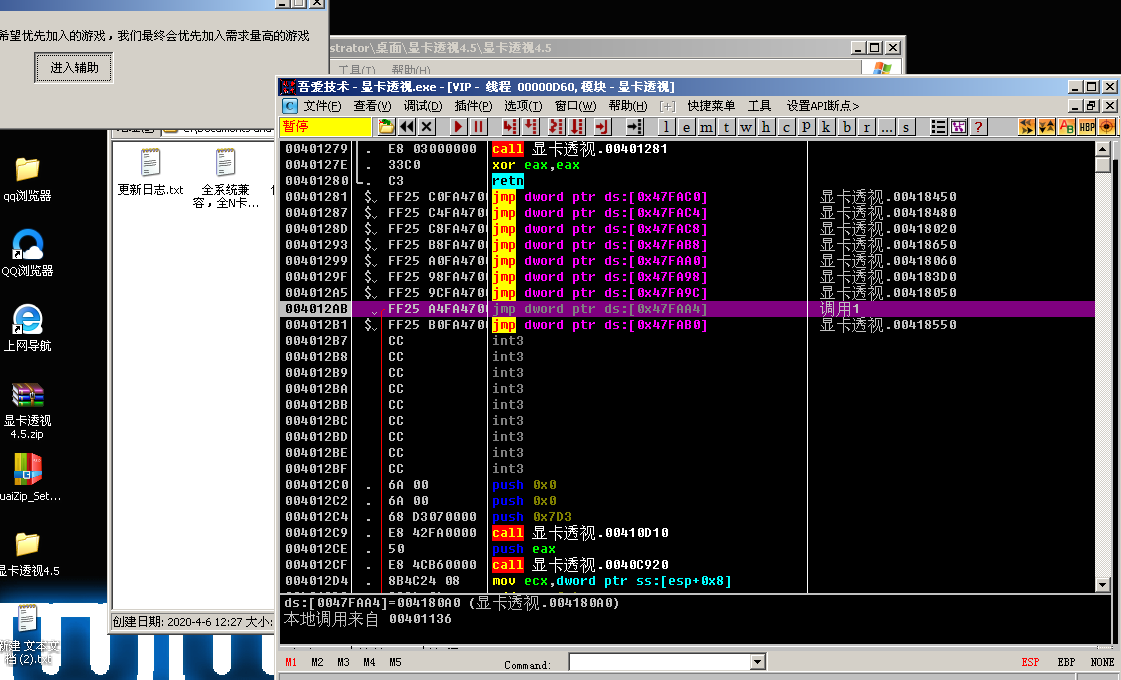Select the M3 memory button
Image resolution: width=1121 pixels, height=680 pixels.
point(343,662)
